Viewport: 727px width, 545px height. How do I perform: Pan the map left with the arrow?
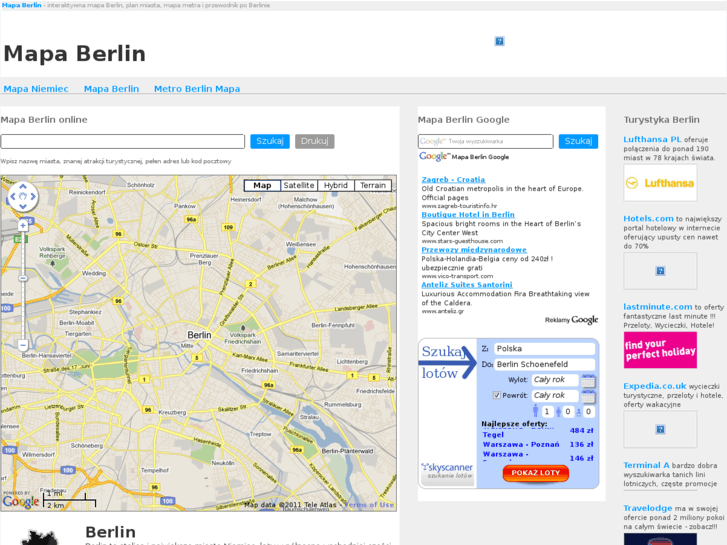pyautogui.click(x=13, y=196)
